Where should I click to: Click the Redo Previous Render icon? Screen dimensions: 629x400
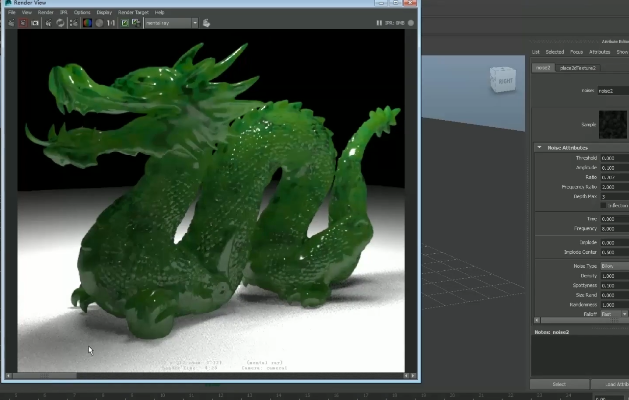pos(12,22)
